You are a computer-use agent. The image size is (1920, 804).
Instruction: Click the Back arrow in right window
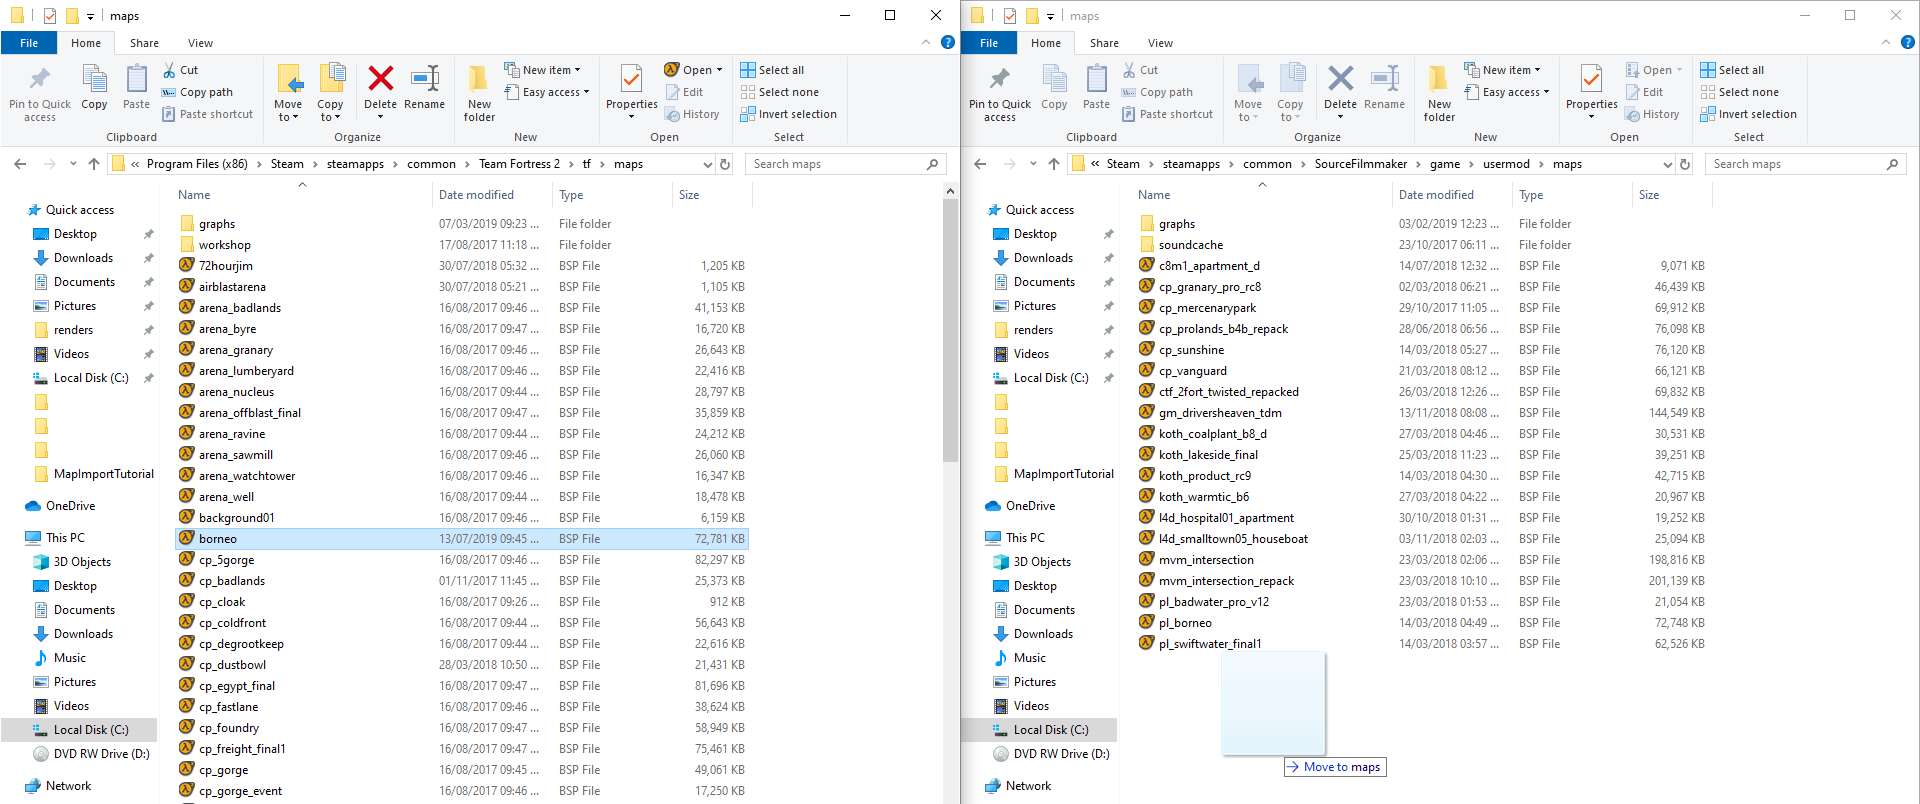pos(980,164)
